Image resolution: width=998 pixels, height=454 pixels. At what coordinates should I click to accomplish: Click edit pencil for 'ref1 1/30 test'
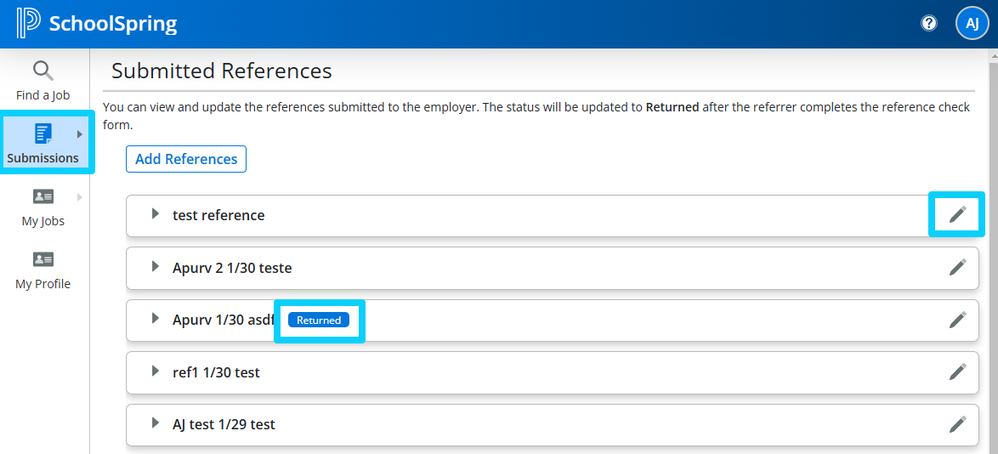957,372
